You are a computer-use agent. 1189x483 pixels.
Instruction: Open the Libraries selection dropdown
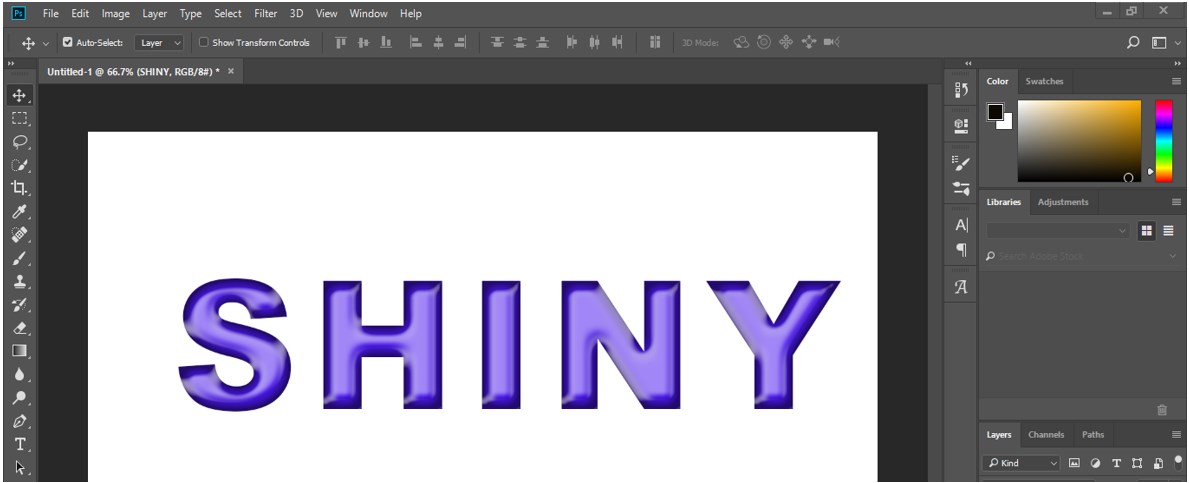[x=1058, y=230]
